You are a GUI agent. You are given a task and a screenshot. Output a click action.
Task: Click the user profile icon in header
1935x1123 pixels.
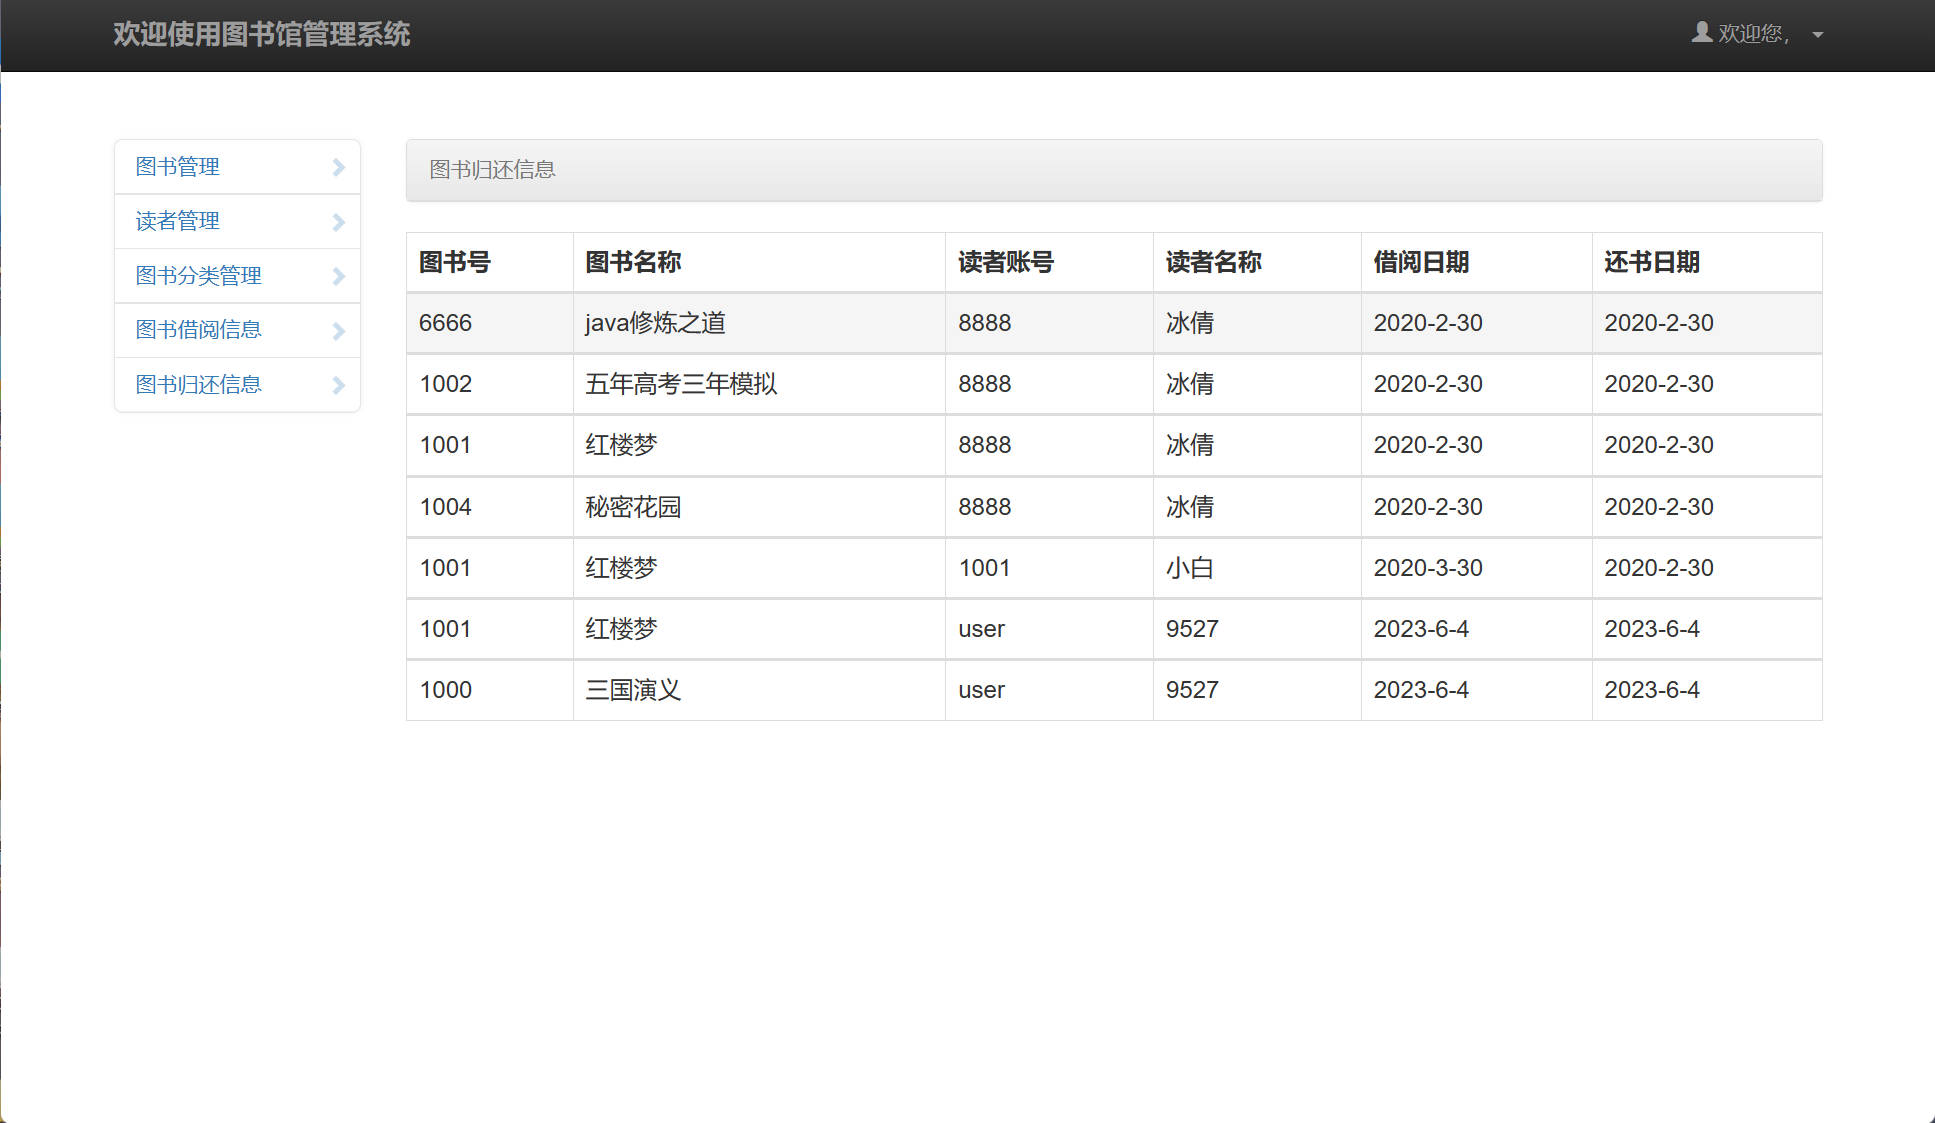pyautogui.click(x=1701, y=33)
